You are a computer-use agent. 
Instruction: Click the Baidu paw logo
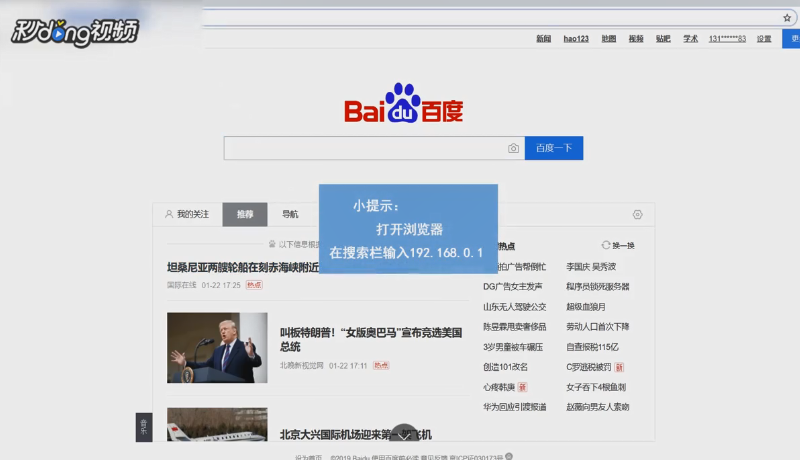(x=404, y=104)
